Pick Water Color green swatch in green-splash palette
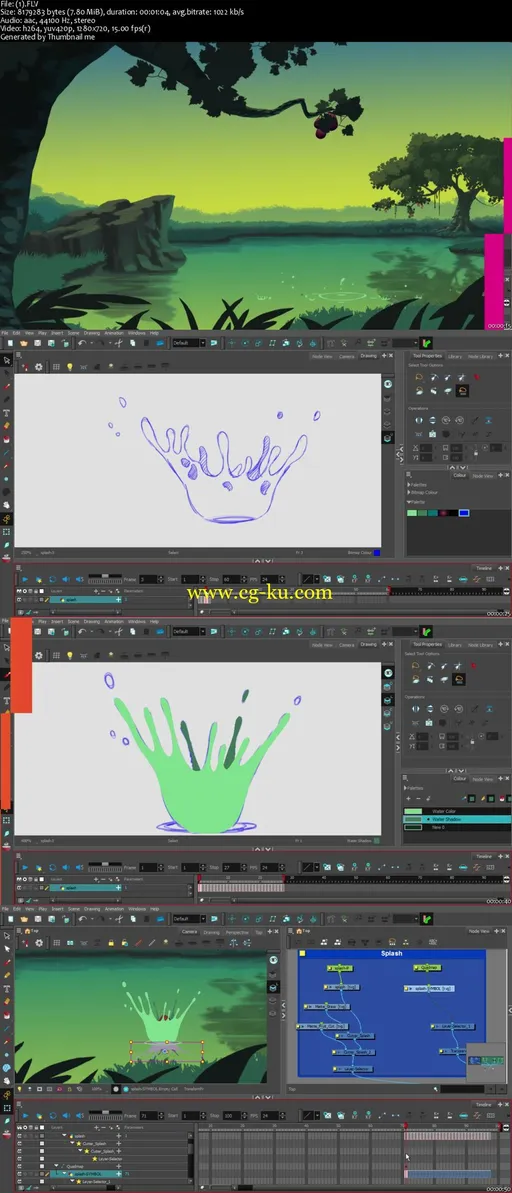512x1193 pixels. coord(412,811)
